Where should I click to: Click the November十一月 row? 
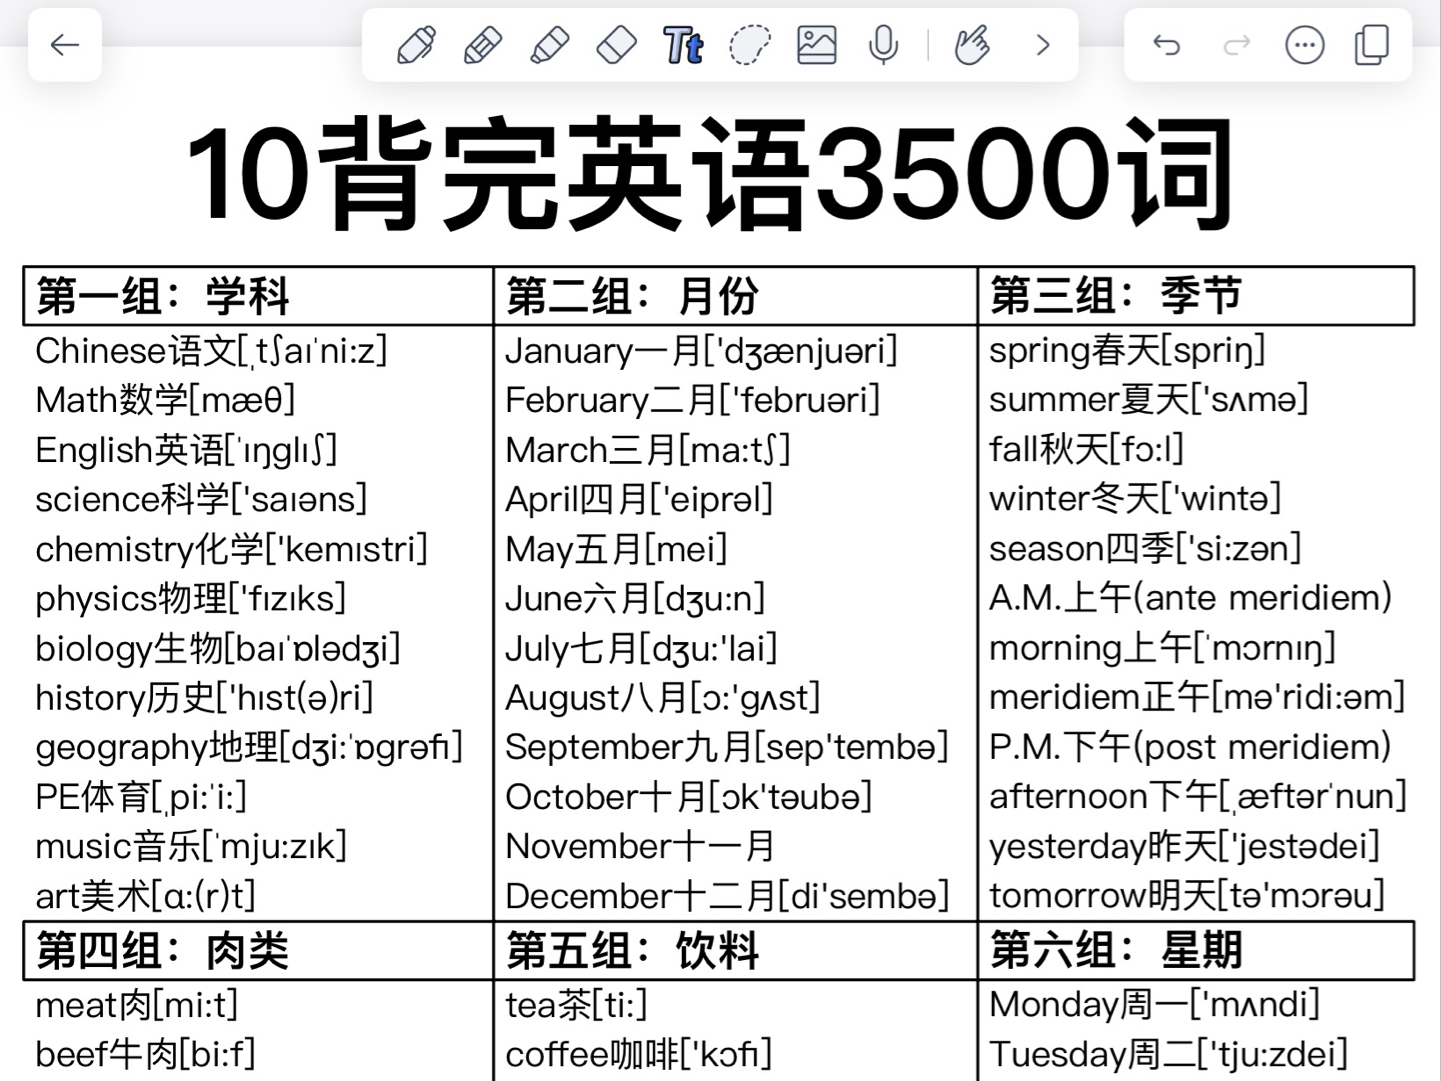tap(640, 846)
